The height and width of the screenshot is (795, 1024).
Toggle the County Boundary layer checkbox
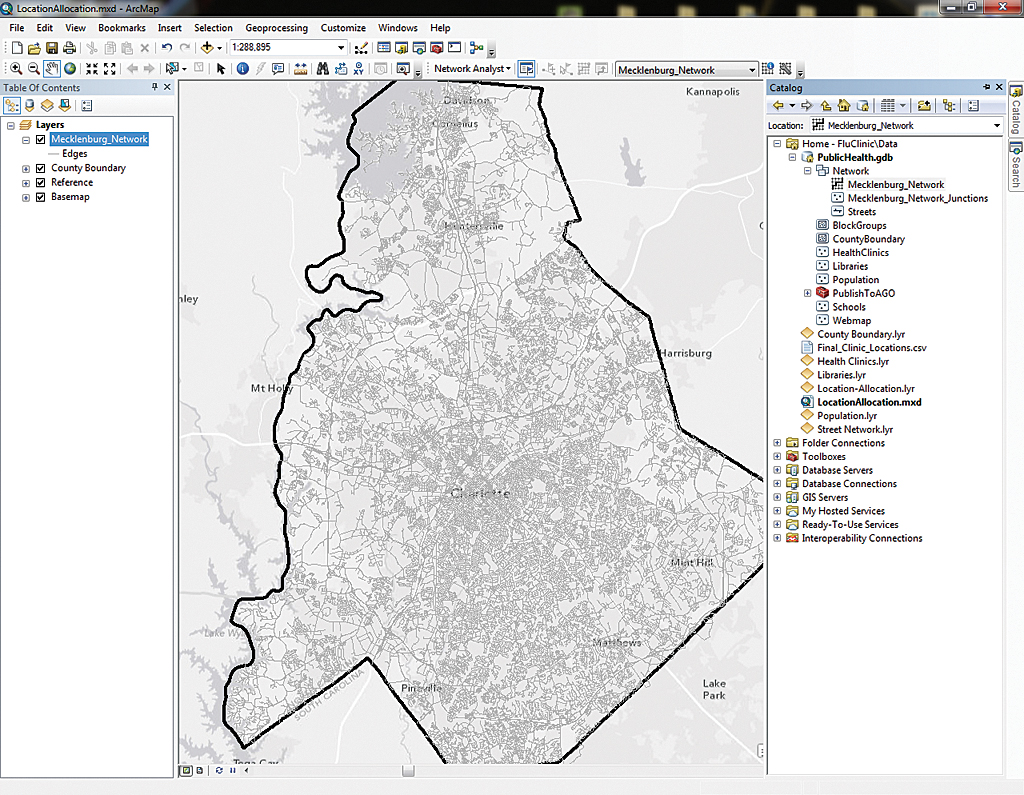click(x=40, y=168)
